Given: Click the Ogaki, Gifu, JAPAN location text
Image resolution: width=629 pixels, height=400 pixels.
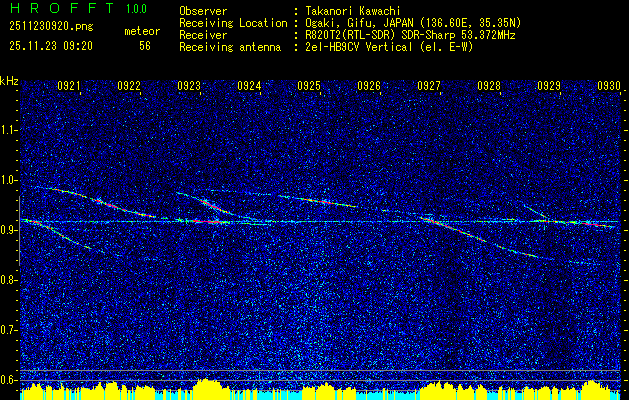Looking at the screenshot, I should [x=413, y=23].
